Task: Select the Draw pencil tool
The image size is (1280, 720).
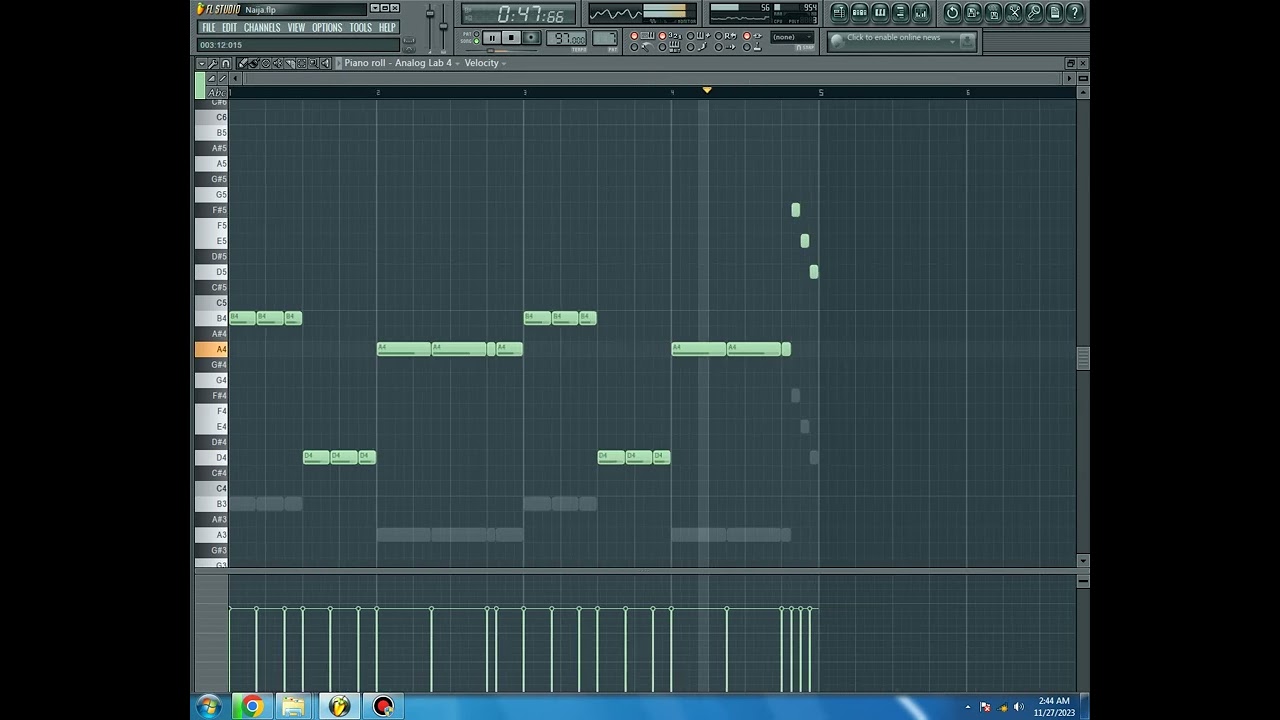Action: point(243,63)
